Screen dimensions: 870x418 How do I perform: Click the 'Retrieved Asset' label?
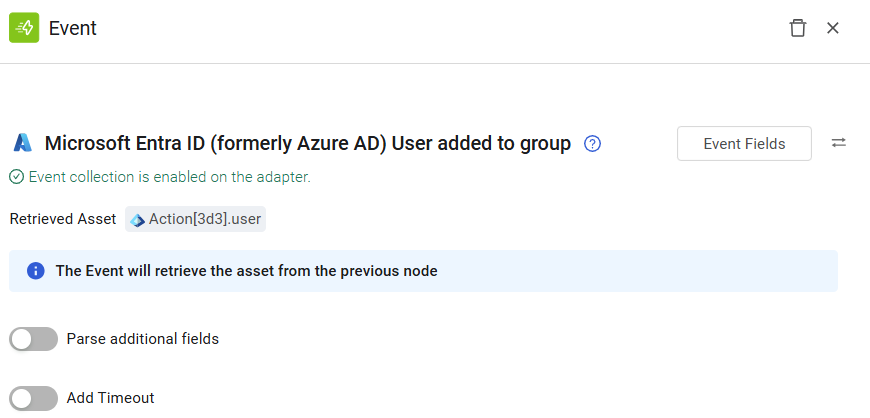(x=63, y=219)
